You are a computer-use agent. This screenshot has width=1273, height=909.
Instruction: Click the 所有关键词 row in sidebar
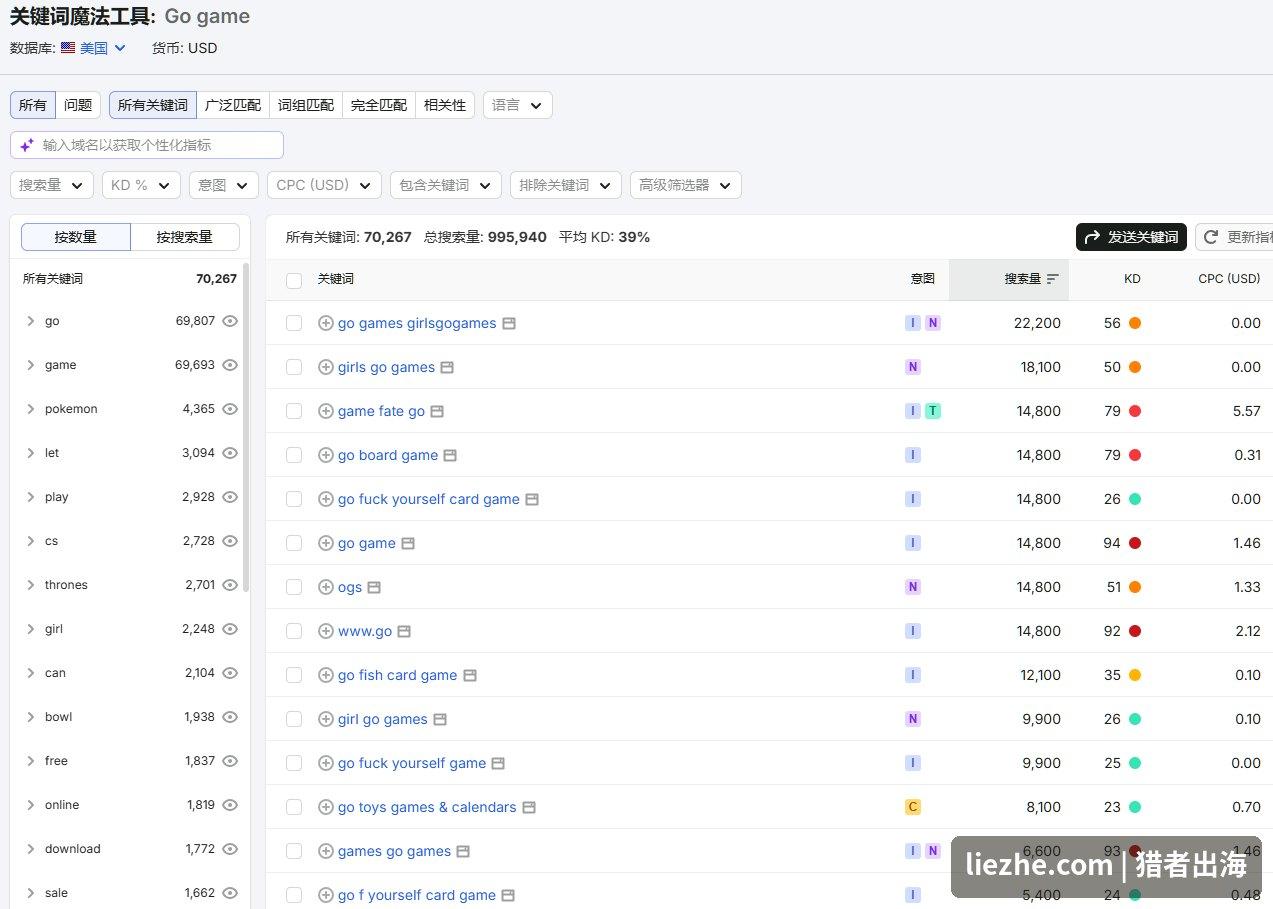[x=130, y=279]
